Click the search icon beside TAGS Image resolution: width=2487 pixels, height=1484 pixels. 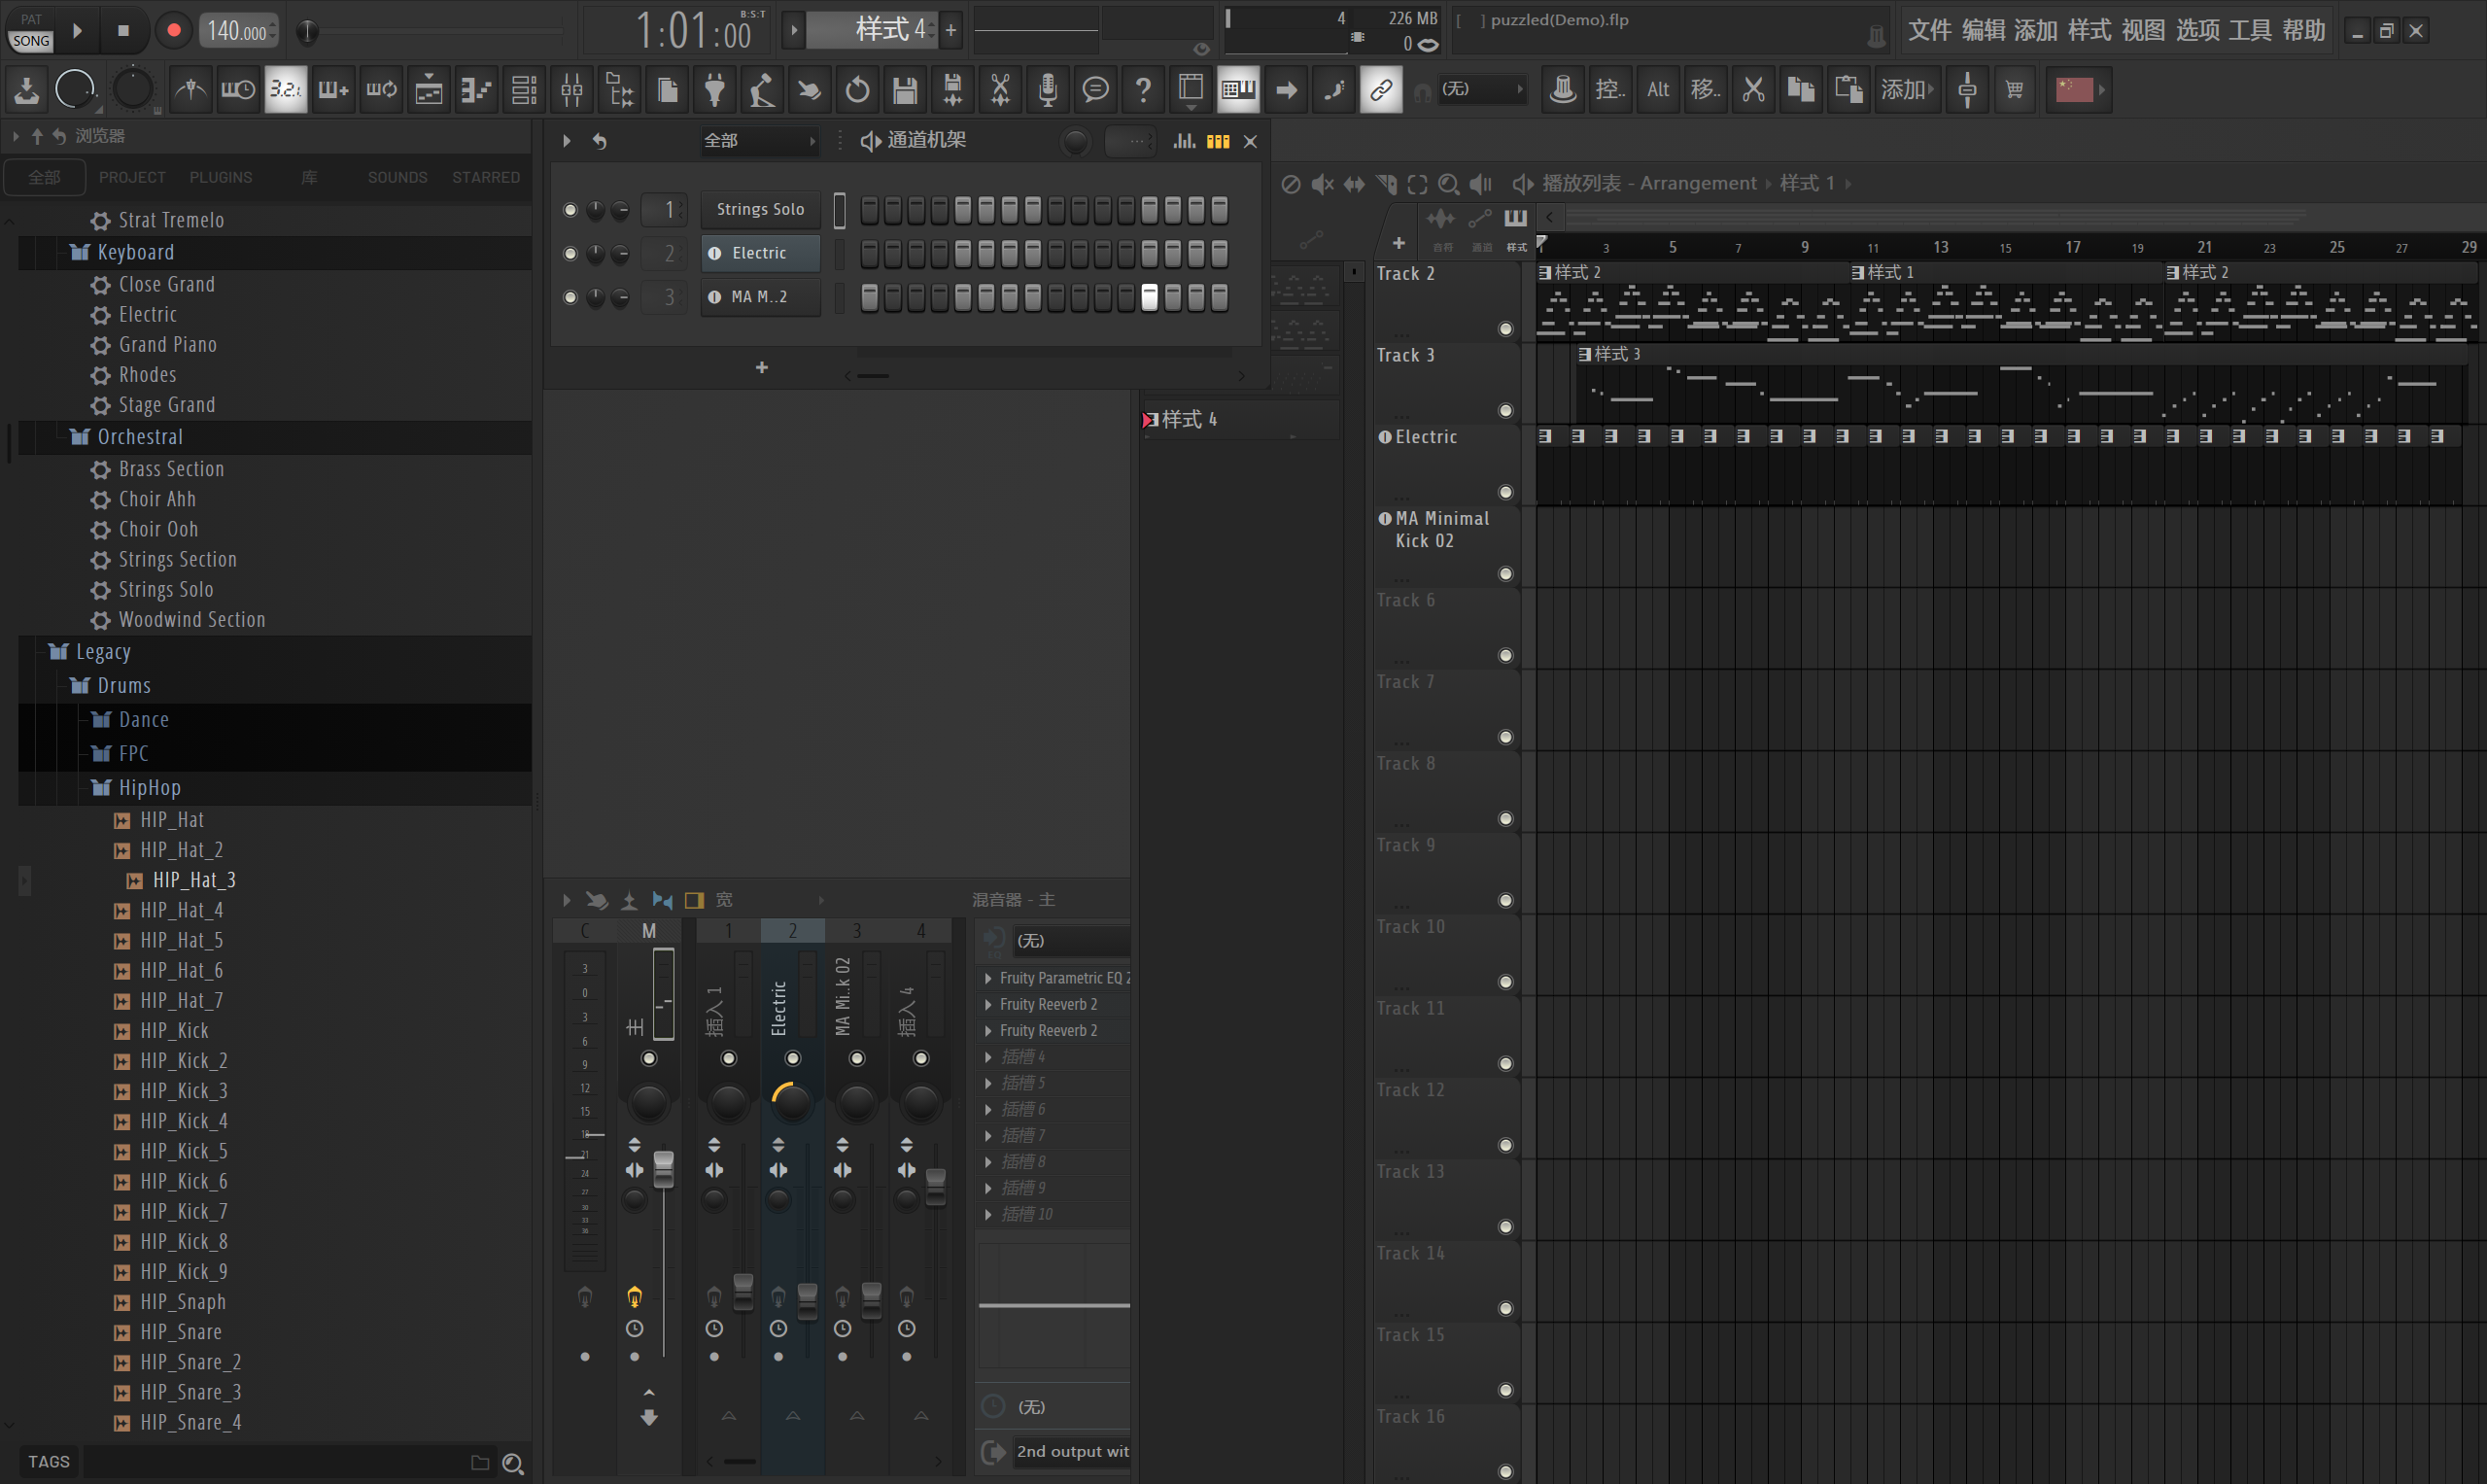[513, 1463]
